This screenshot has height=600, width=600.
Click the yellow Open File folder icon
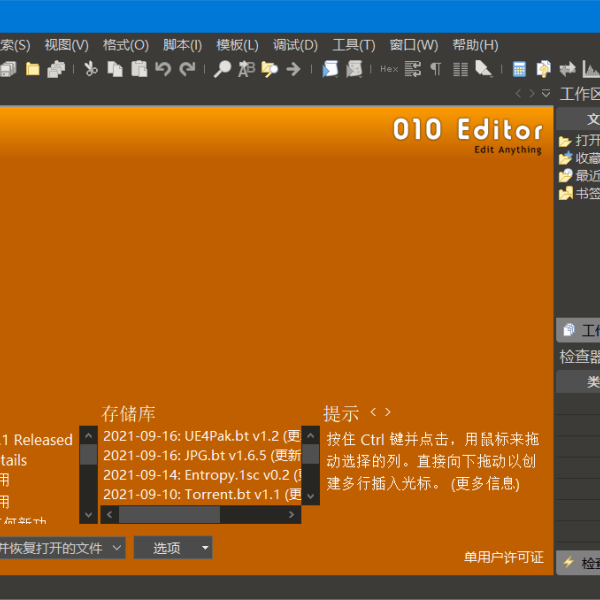33,69
